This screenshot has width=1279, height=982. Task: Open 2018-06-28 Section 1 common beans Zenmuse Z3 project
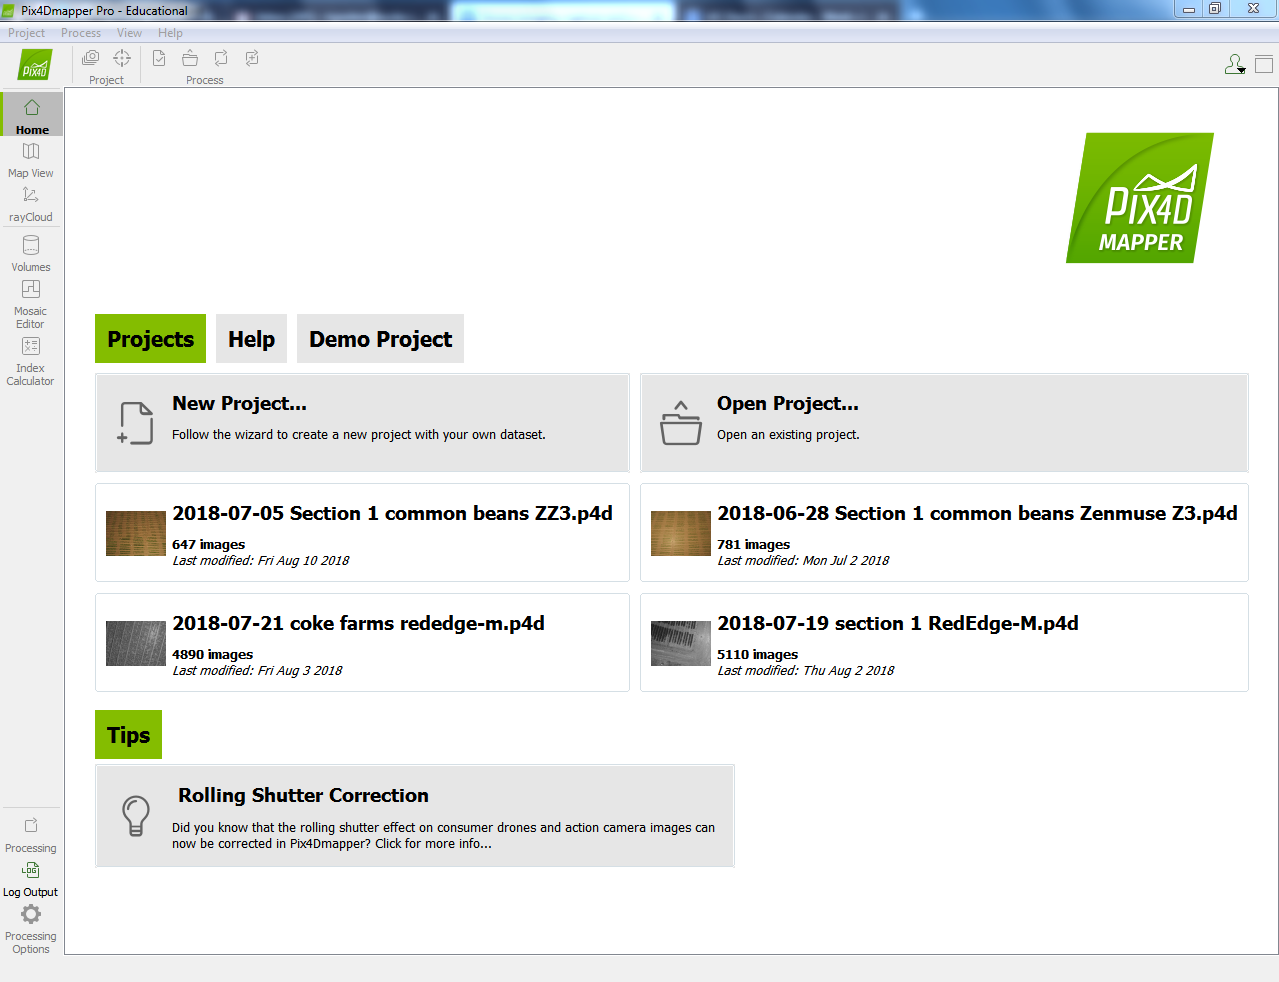point(944,533)
